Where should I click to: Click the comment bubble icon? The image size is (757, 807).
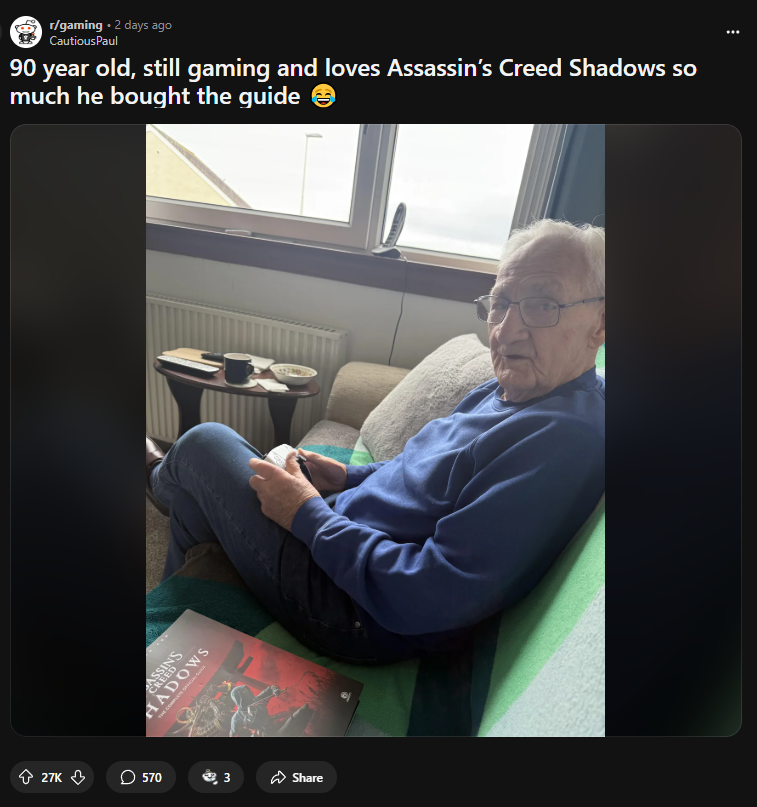(128, 777)
